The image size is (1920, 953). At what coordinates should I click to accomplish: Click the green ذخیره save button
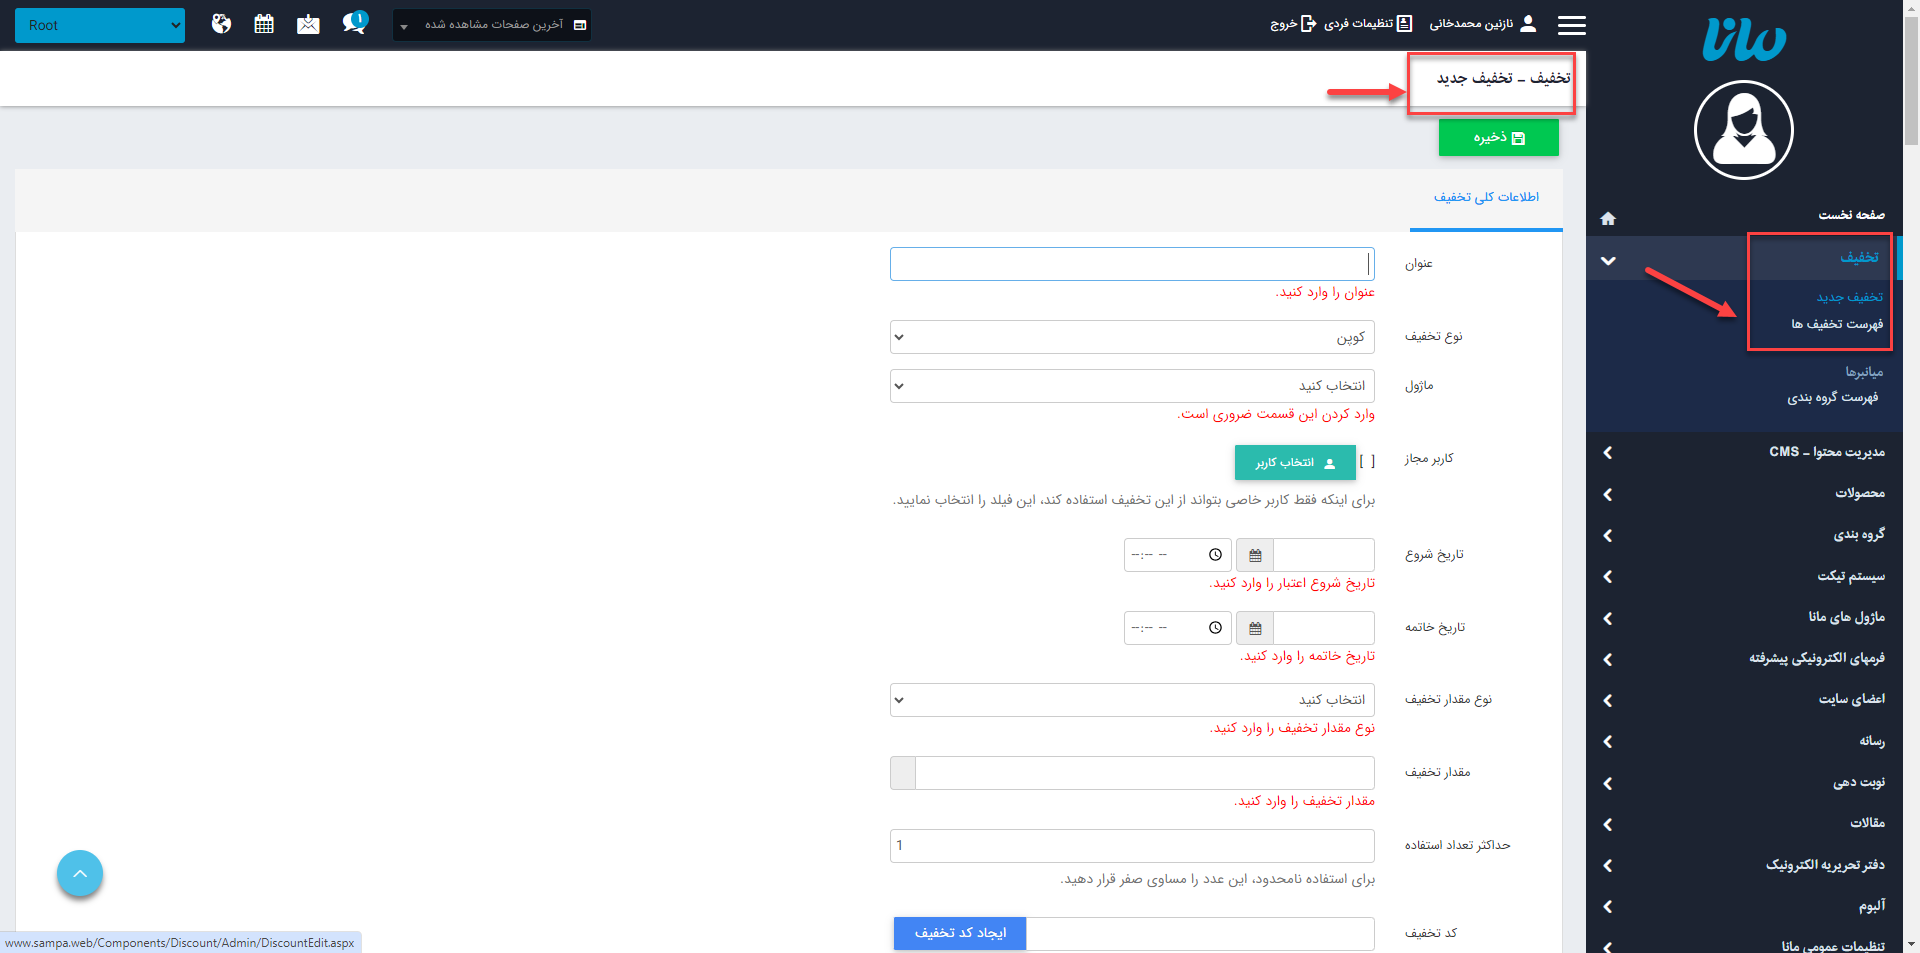(x=1498, y=137)
